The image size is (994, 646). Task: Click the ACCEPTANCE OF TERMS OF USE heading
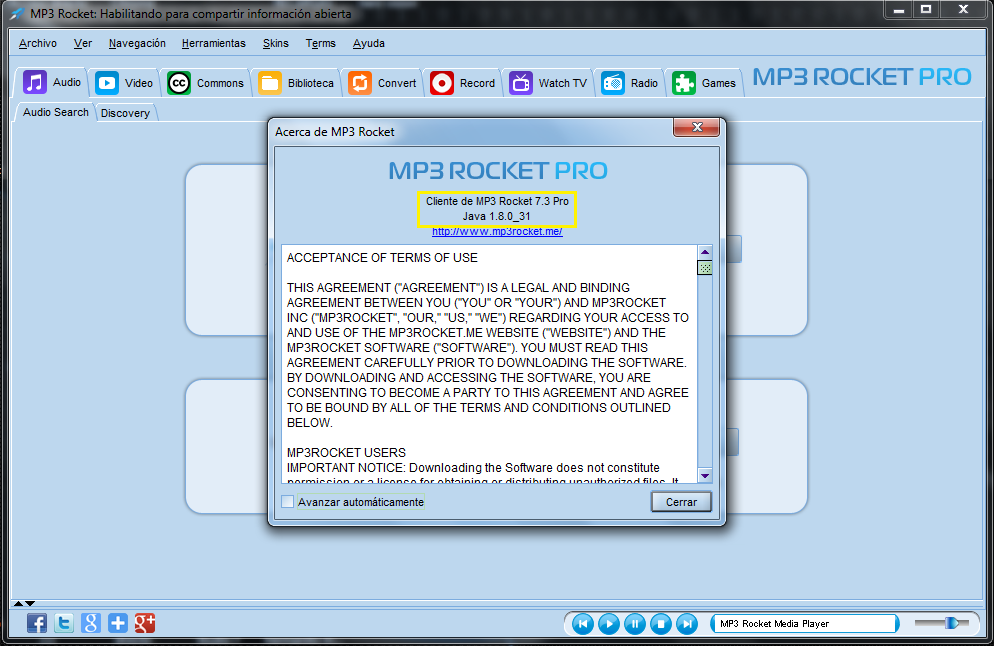(382, 257)
